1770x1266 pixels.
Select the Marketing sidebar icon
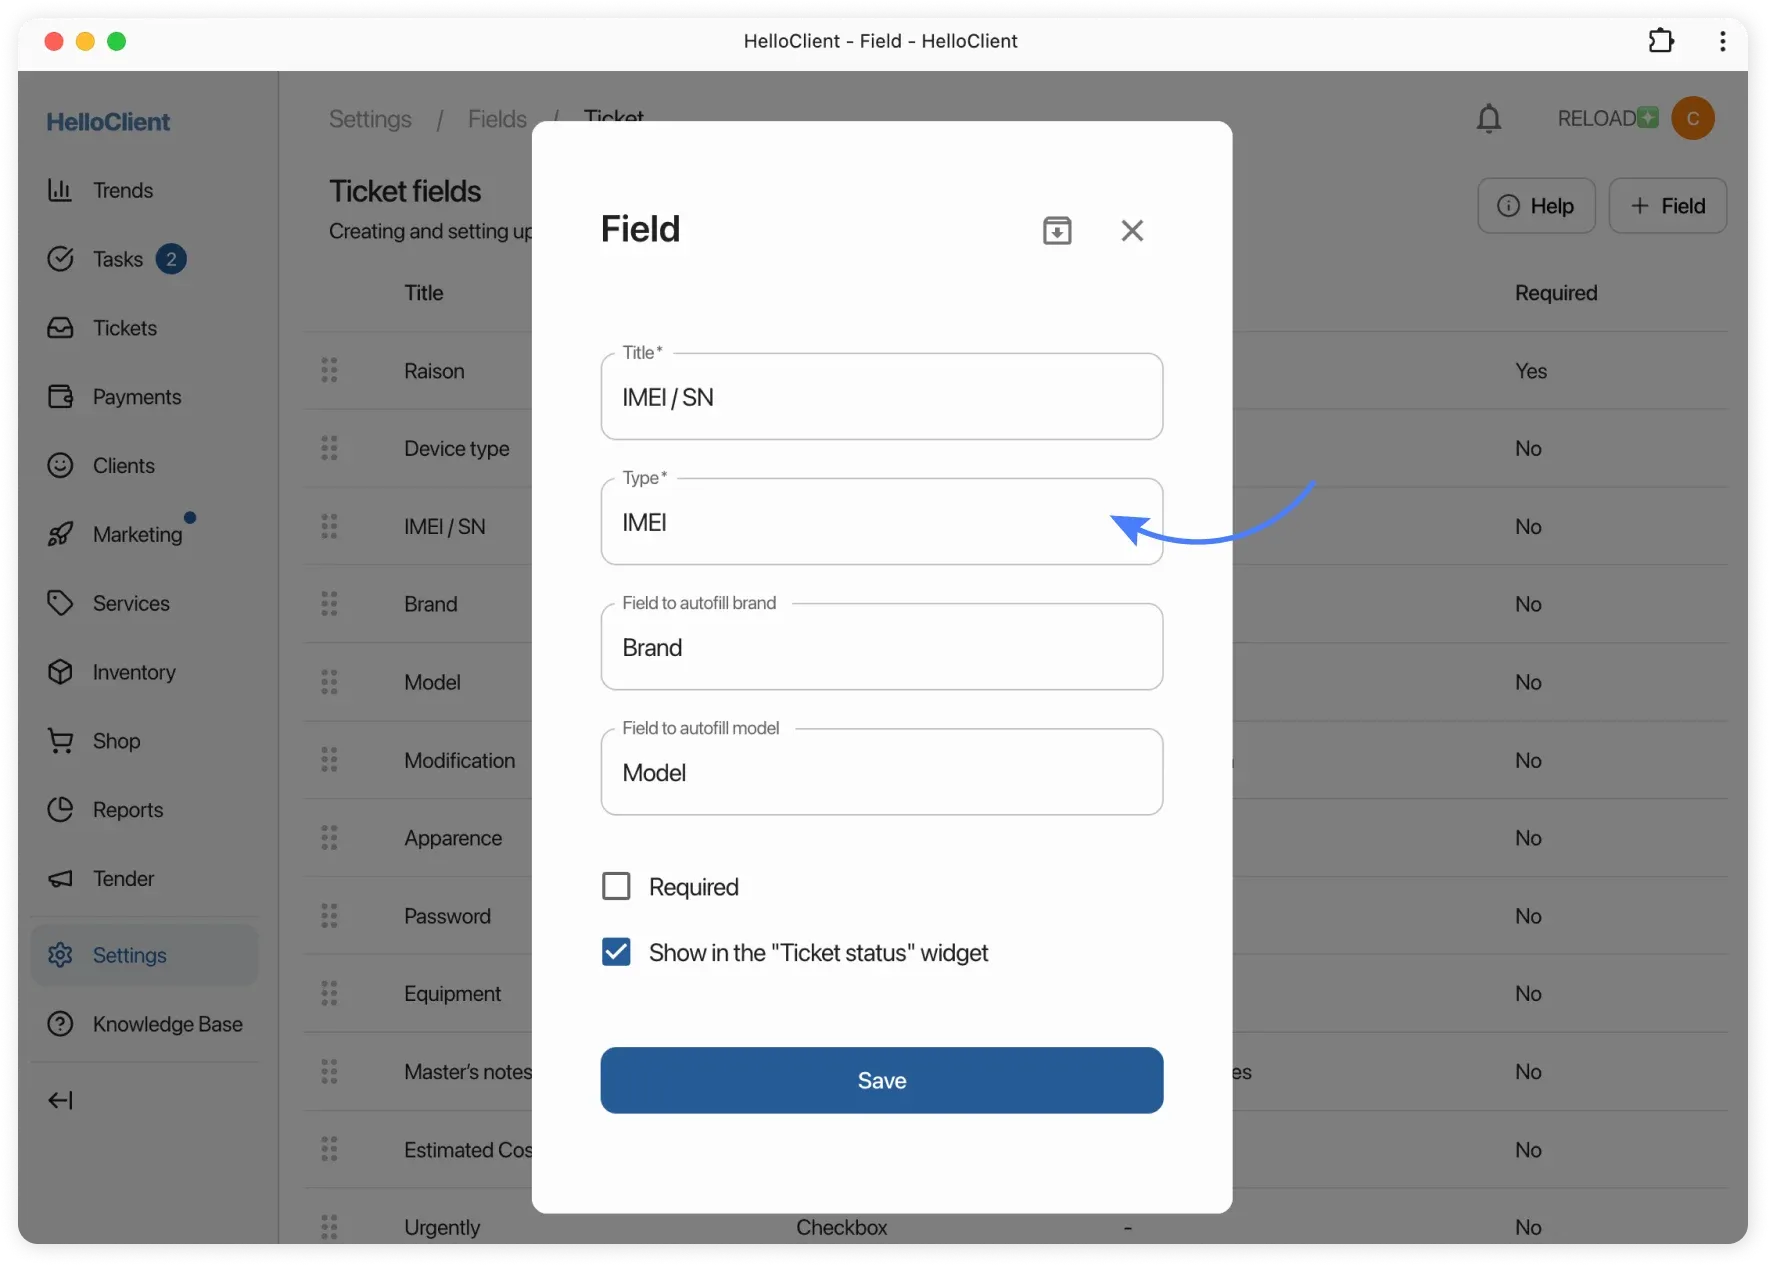(139, 533)
